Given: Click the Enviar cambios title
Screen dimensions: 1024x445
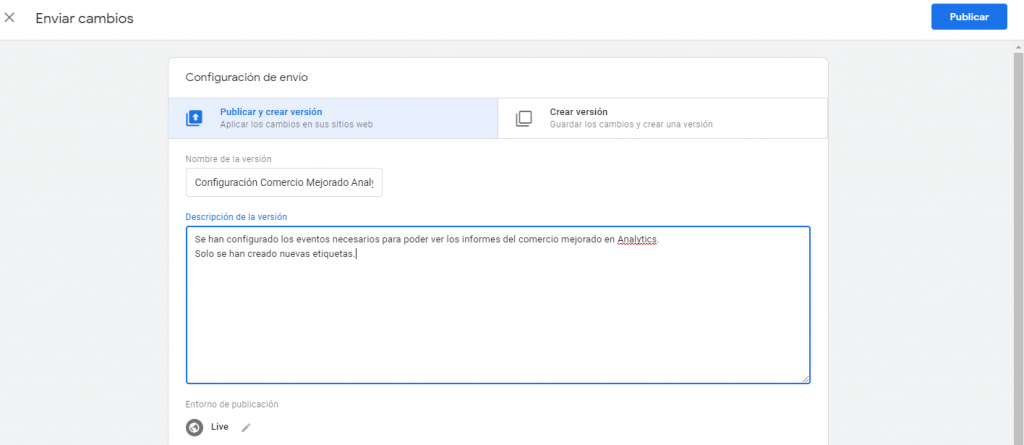Looking at the screenshot, I should (84, 18).
